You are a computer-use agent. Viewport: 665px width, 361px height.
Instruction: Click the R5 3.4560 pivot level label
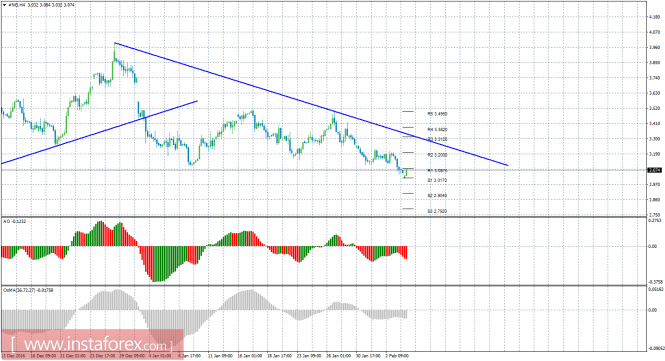tap(437, 114)
